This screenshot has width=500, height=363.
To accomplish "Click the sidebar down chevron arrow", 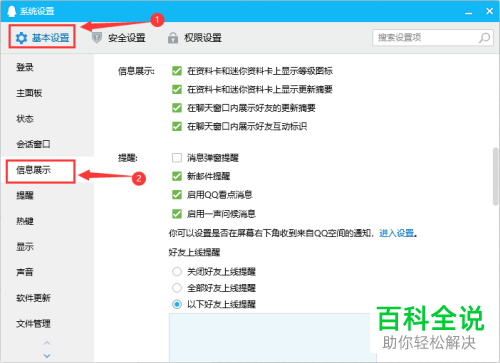I will [47, 356].
